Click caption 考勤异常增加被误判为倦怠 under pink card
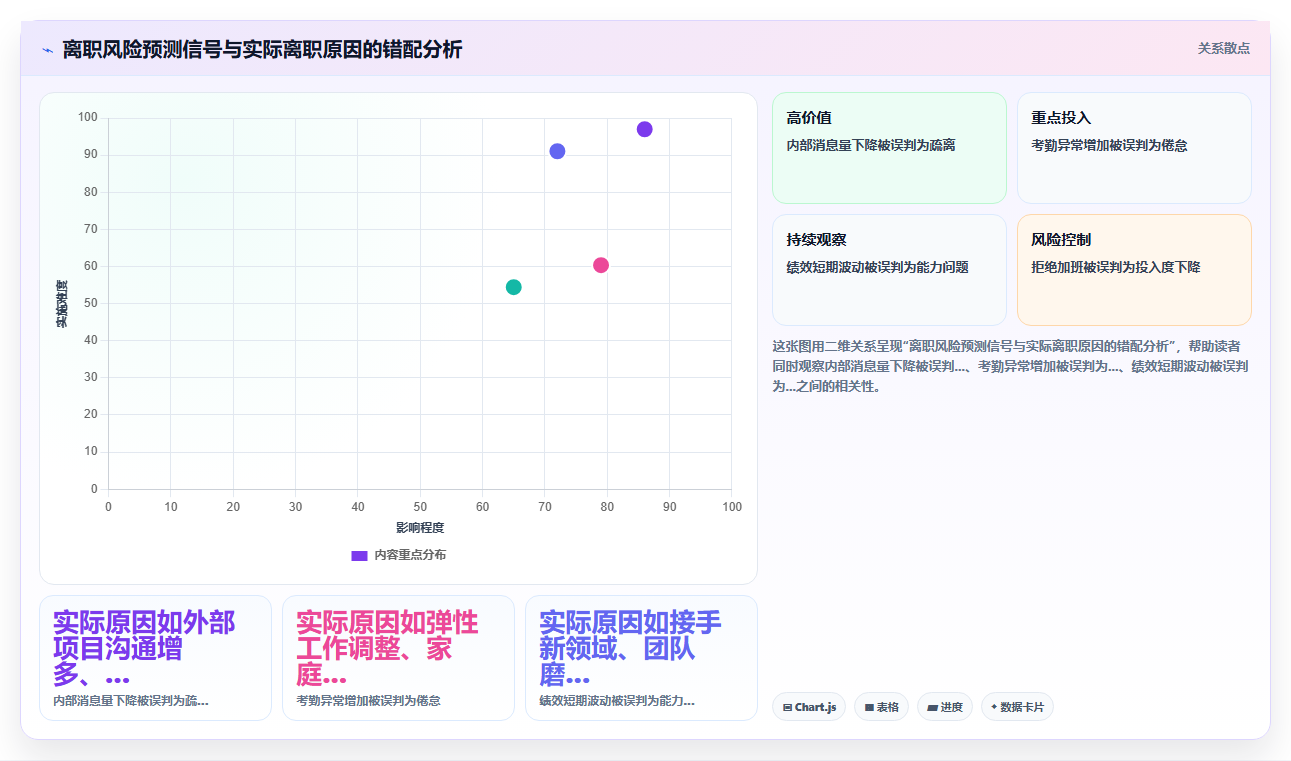 click(368, 701)
